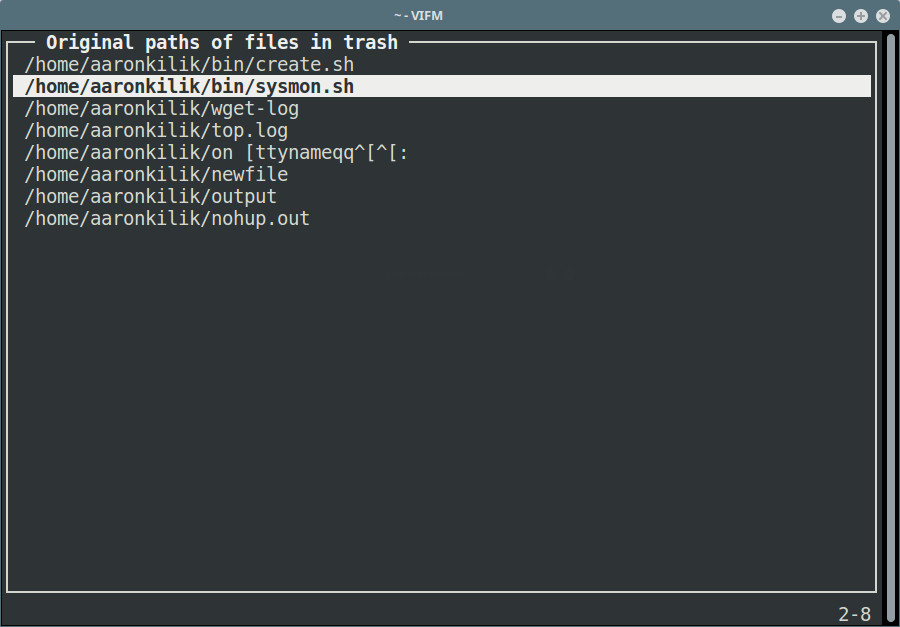The image size is (900, 627).
Task: Select the create.sh trash entry
Action: coord(189,64)
